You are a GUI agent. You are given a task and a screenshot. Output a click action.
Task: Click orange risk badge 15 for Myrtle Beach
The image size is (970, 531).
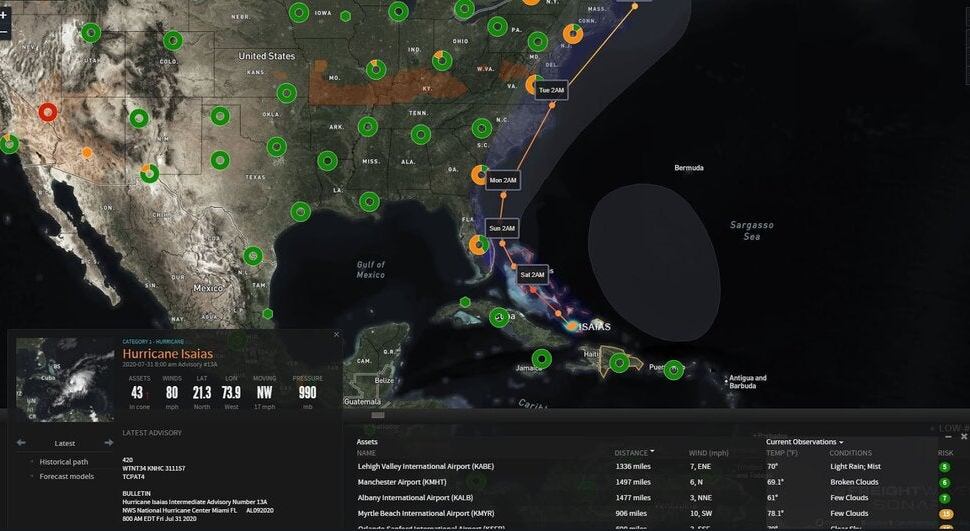pos(945,514)
